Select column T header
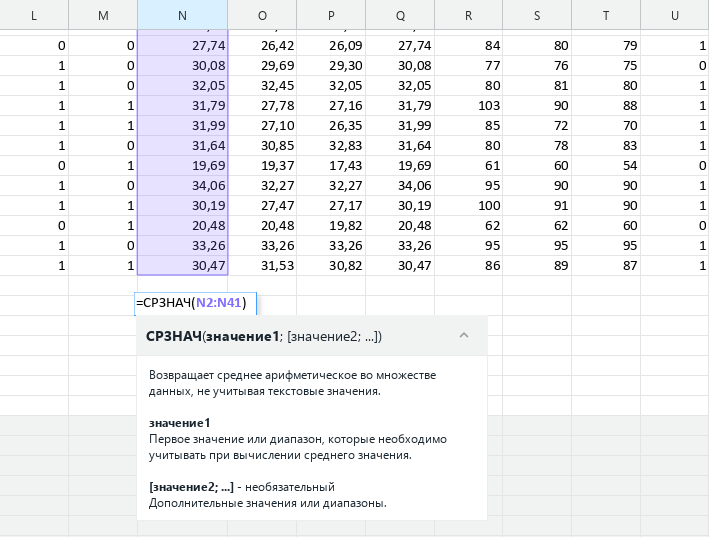The height and width of the screenshot is (537, 709). pyautogui.click(x=606, y=15)
